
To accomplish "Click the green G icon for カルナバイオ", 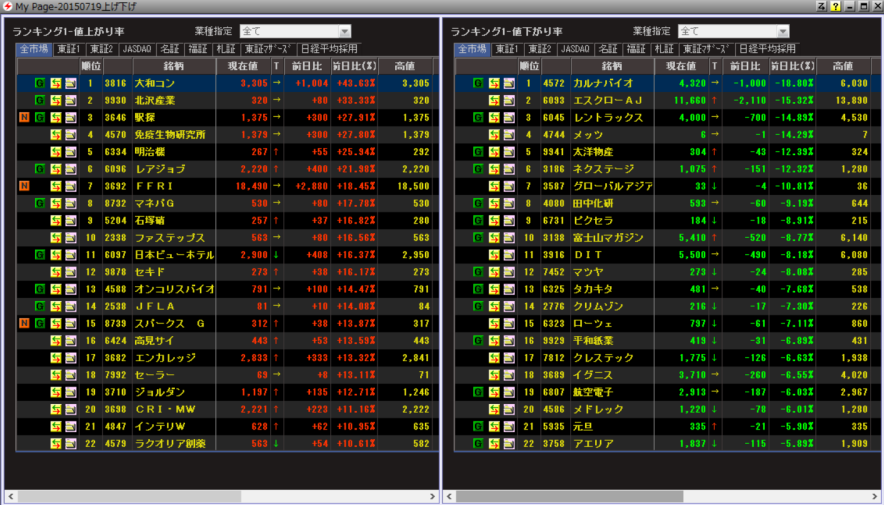I will (x=478, y=83).
